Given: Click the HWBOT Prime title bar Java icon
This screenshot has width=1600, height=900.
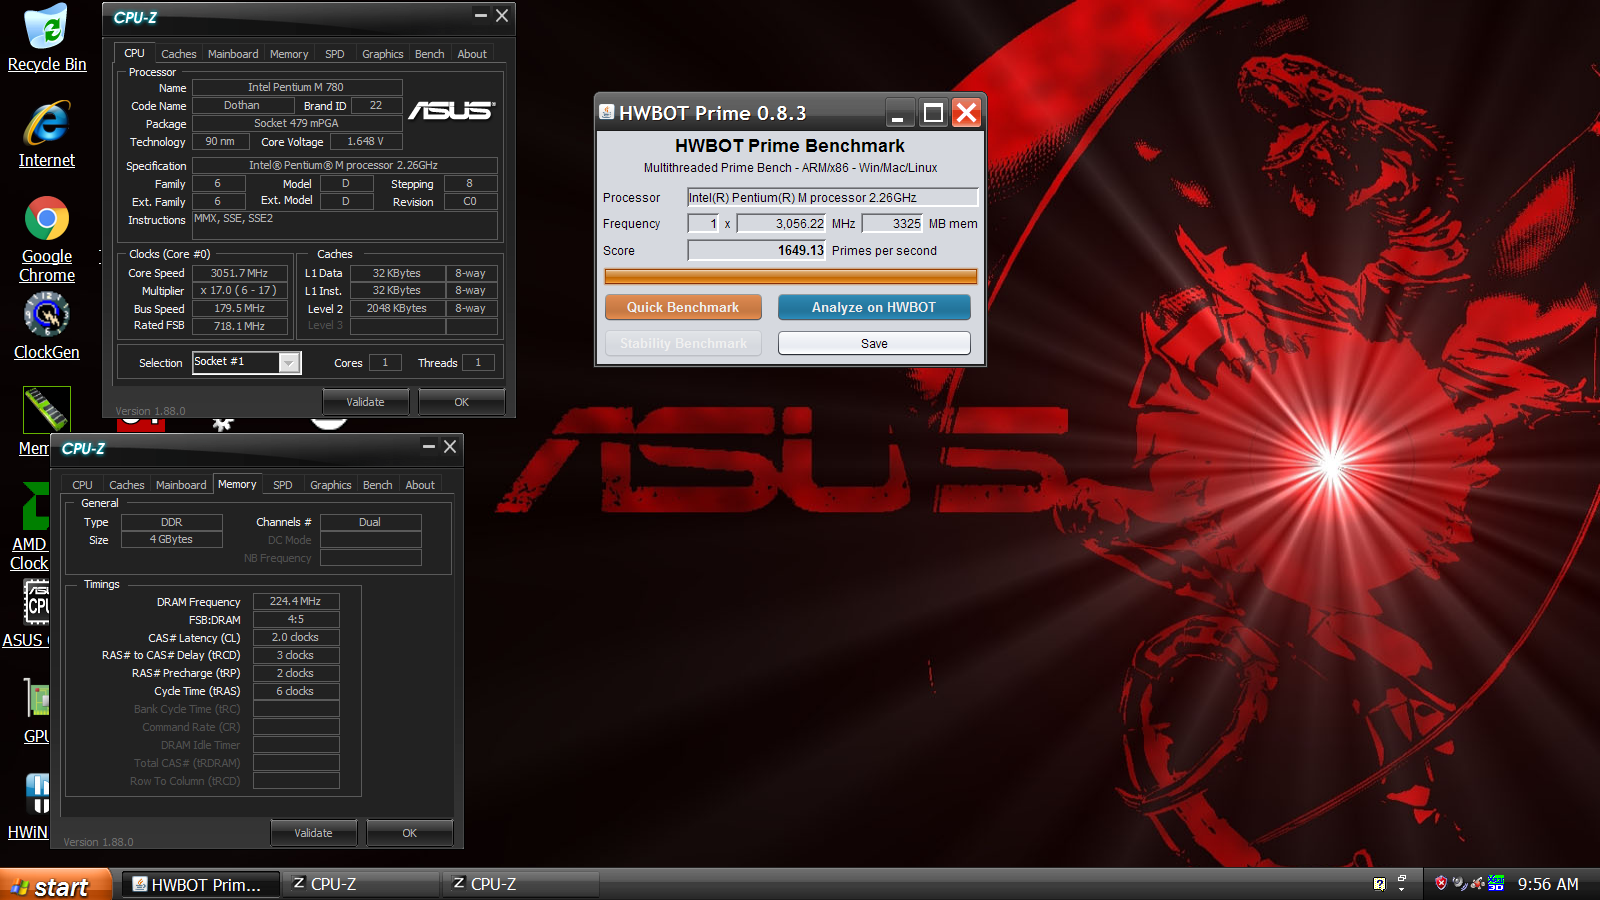Looking at the screenshot, I should point(606,112).
